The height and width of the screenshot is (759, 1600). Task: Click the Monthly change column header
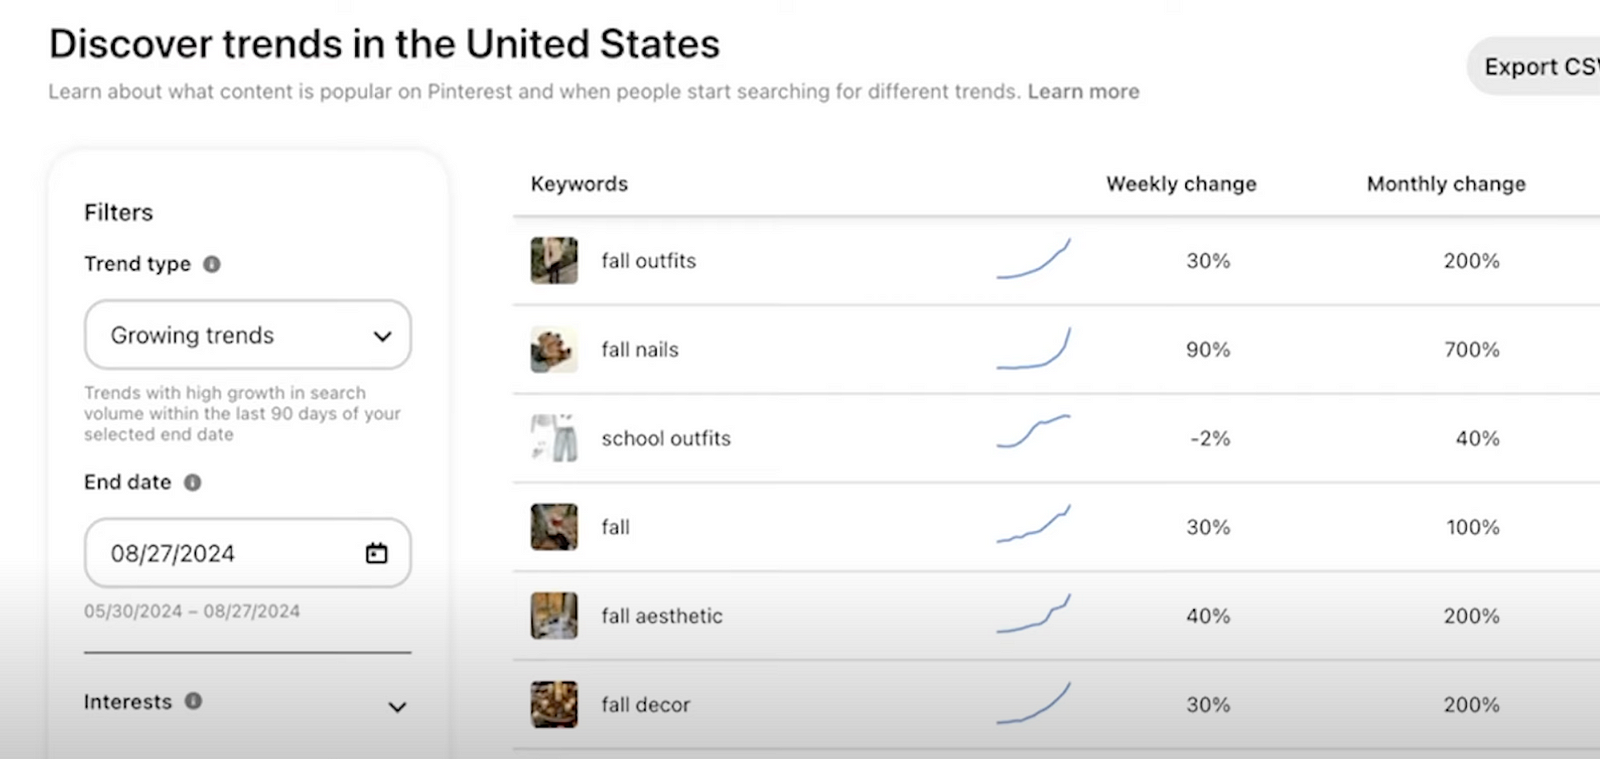tap(1446, 184)
